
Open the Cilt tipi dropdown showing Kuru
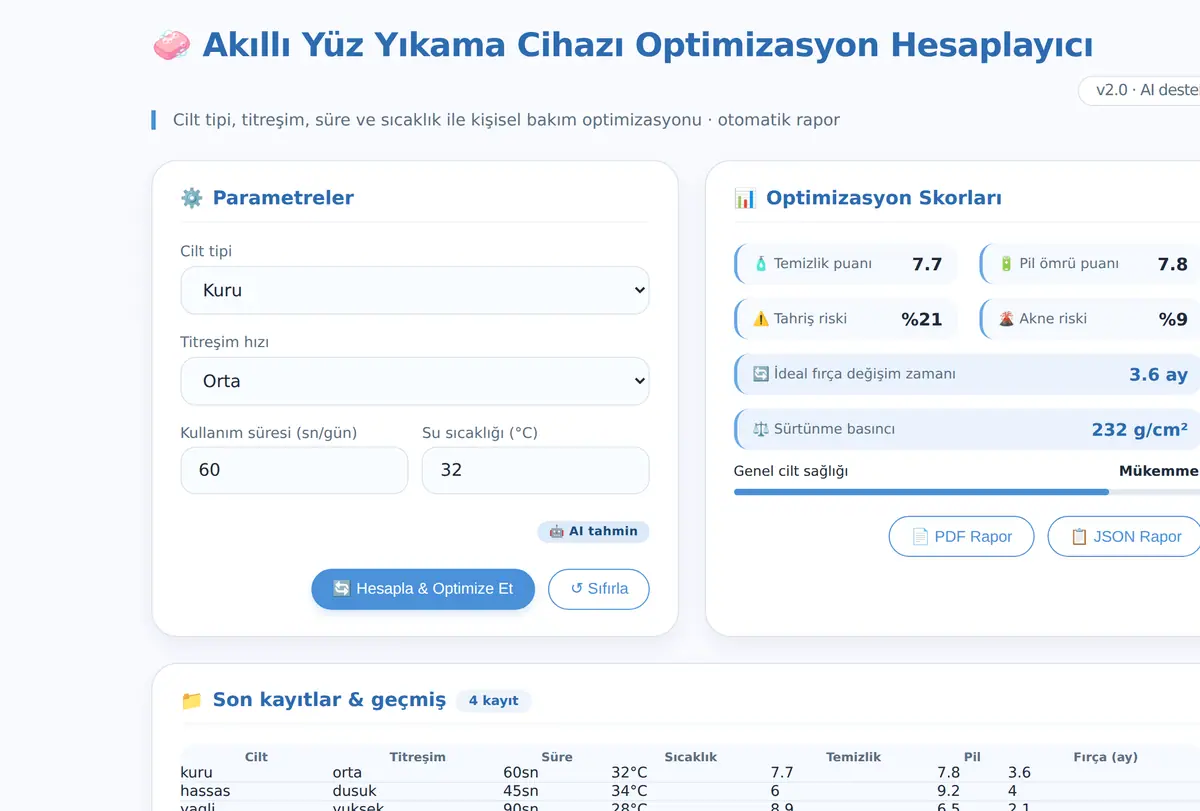(415, 290)
